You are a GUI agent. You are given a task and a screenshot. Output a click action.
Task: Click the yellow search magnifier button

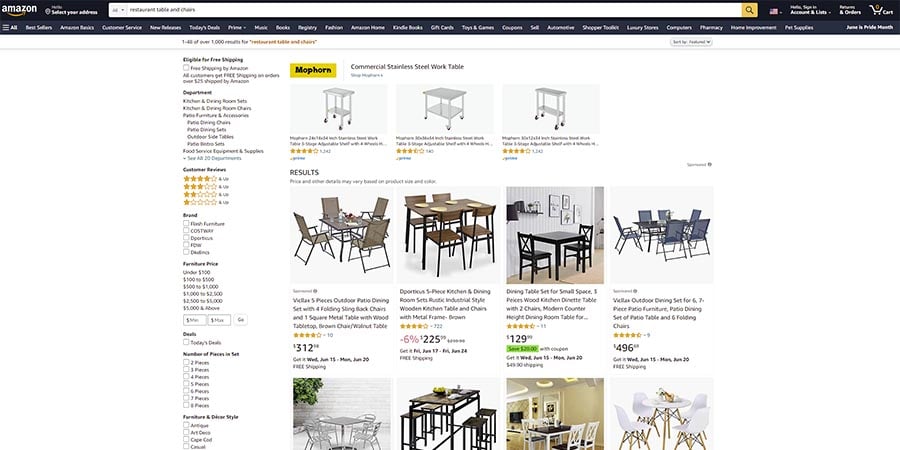point(749,10)
